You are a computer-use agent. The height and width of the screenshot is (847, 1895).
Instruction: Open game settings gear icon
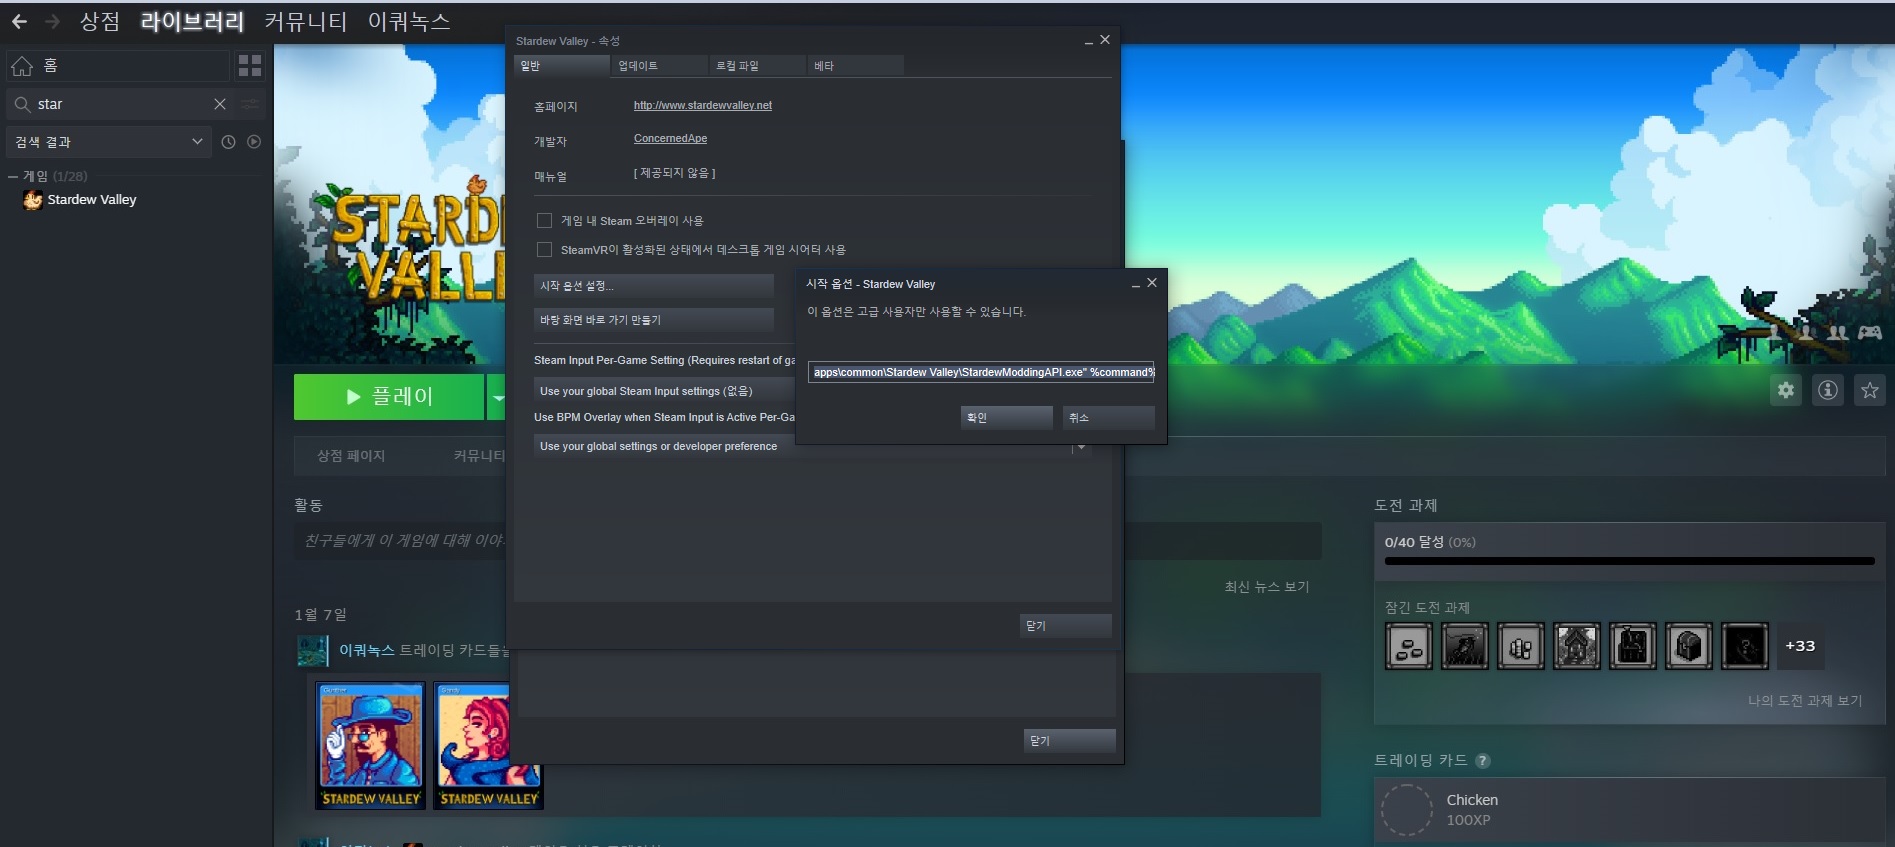pyautogui.click(x=1786, y=390)
